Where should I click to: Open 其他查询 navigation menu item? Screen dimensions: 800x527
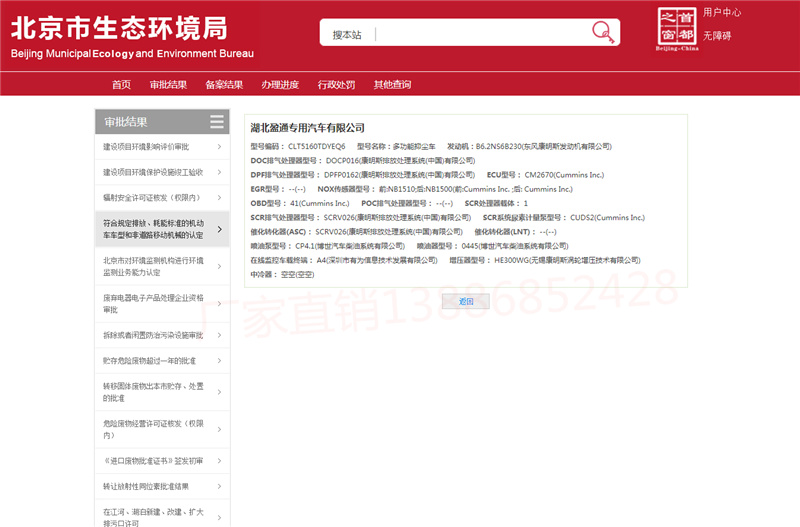pyautogui.click(x=392, y=84)
